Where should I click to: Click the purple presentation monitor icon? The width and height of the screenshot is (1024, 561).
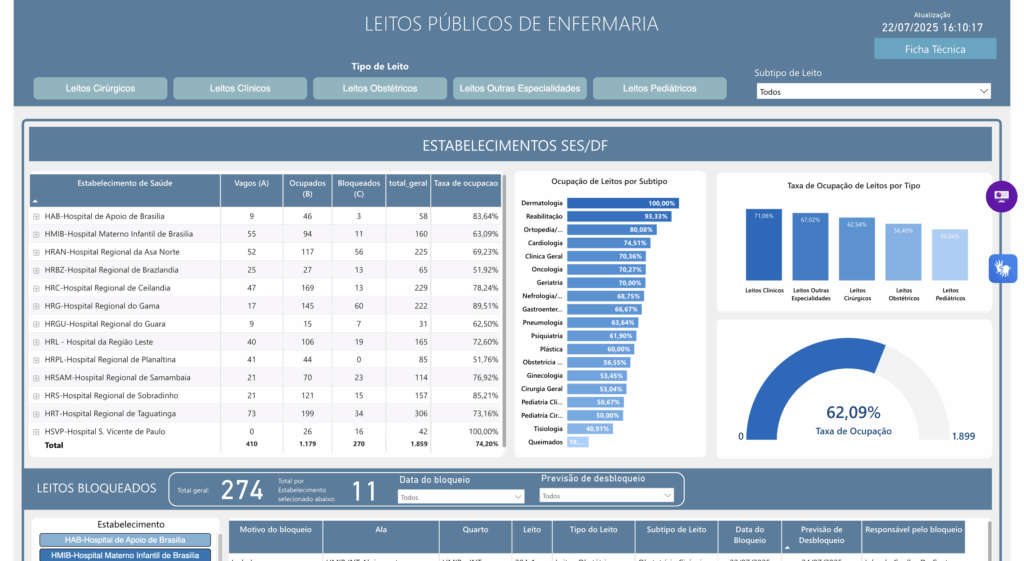tap(1001, 196)
